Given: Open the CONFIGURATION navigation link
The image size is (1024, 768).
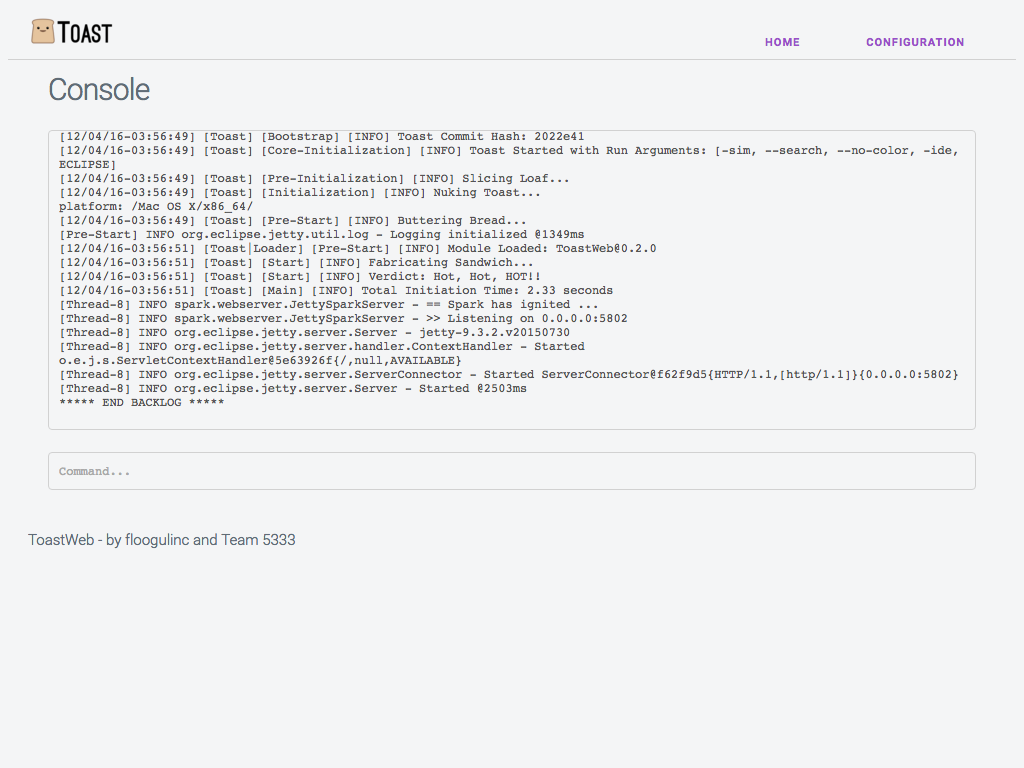Looking at the screenshot, I should [x=915, y=42].
